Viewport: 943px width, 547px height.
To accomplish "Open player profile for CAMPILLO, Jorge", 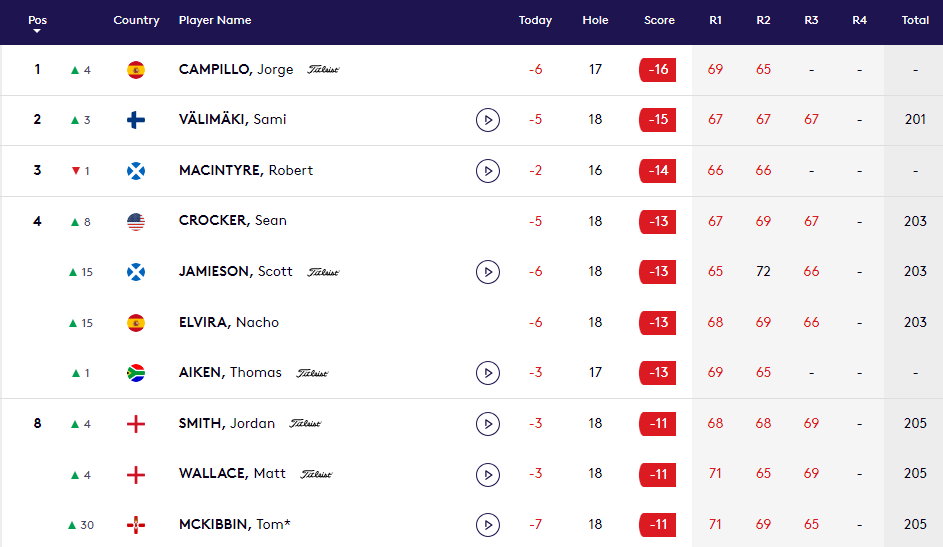I will (x=236, y=70).
